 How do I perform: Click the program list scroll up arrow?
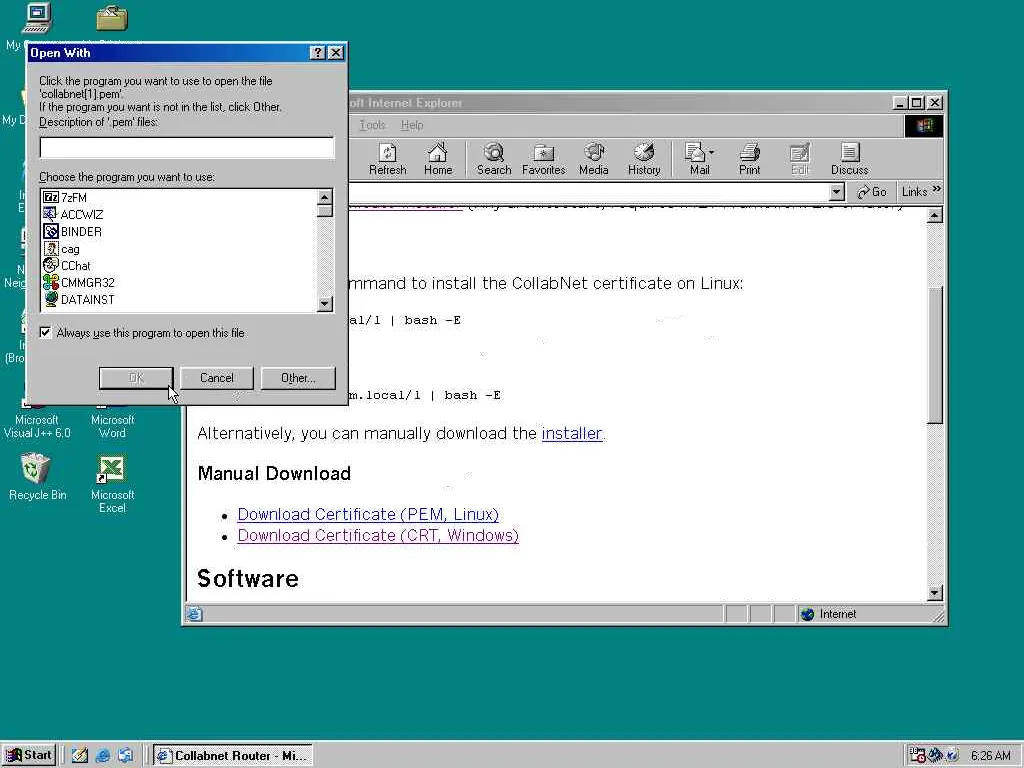tap(325, 197)
